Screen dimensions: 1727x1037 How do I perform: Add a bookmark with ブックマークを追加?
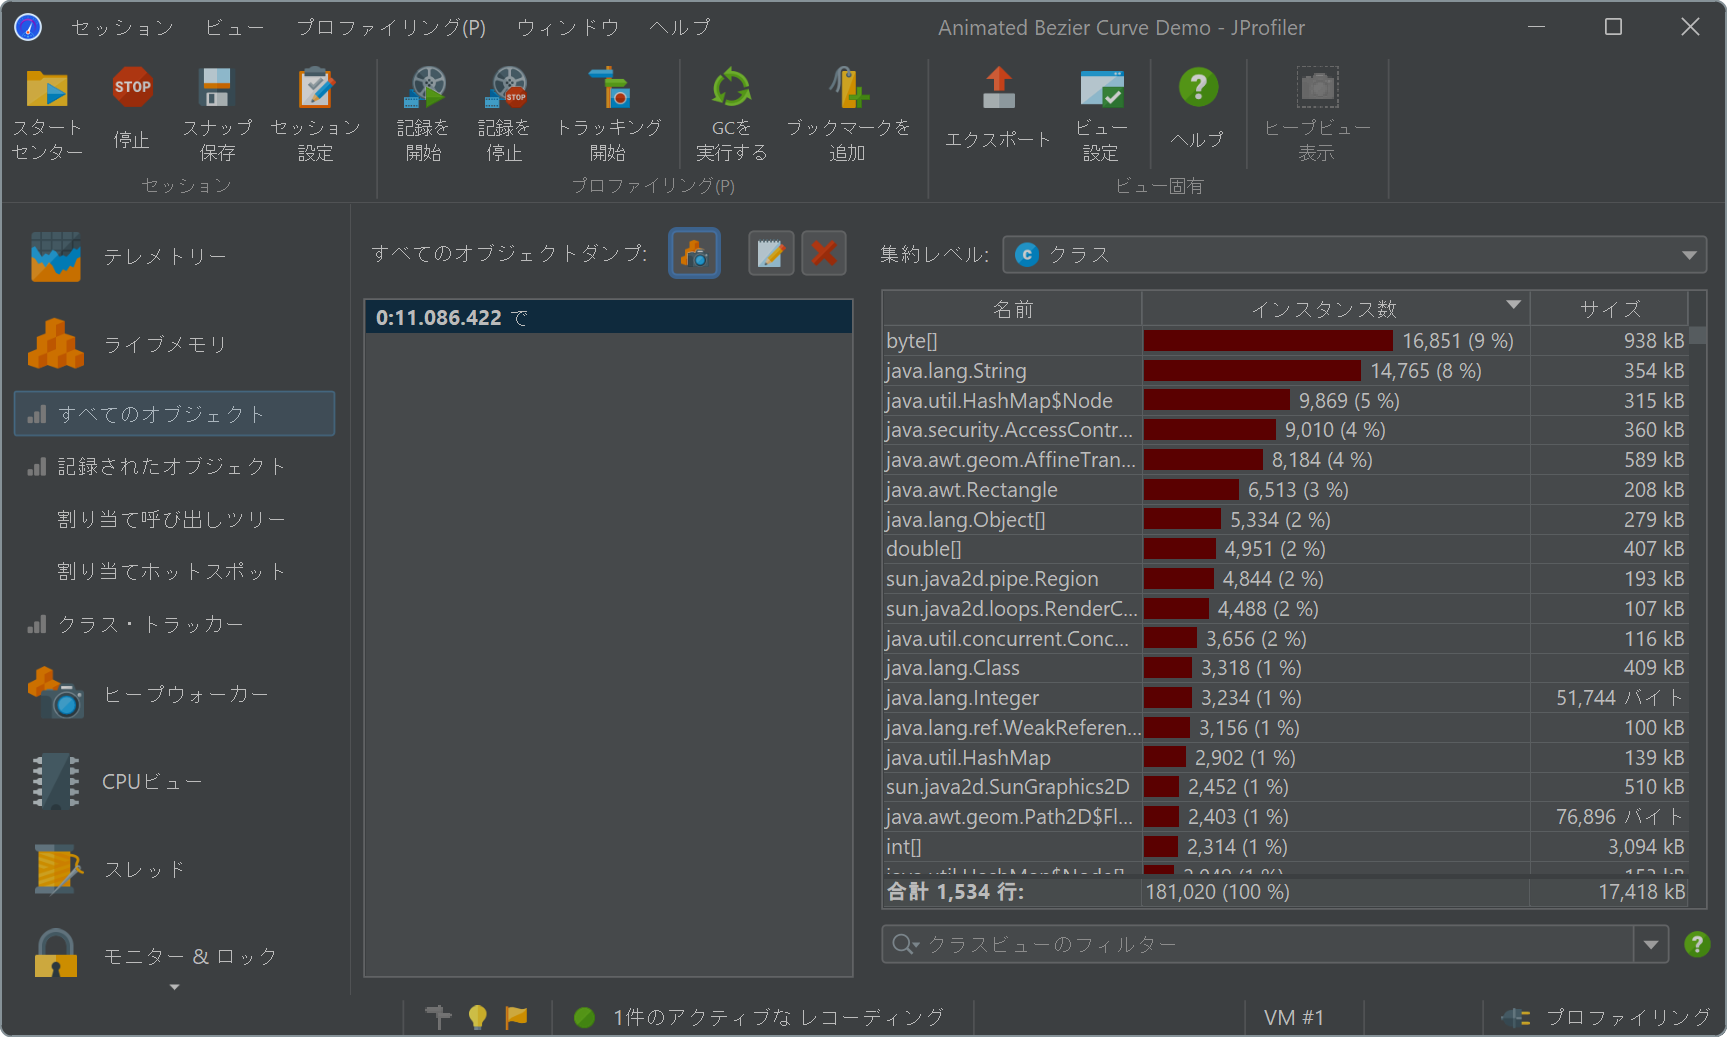[848, 114]
